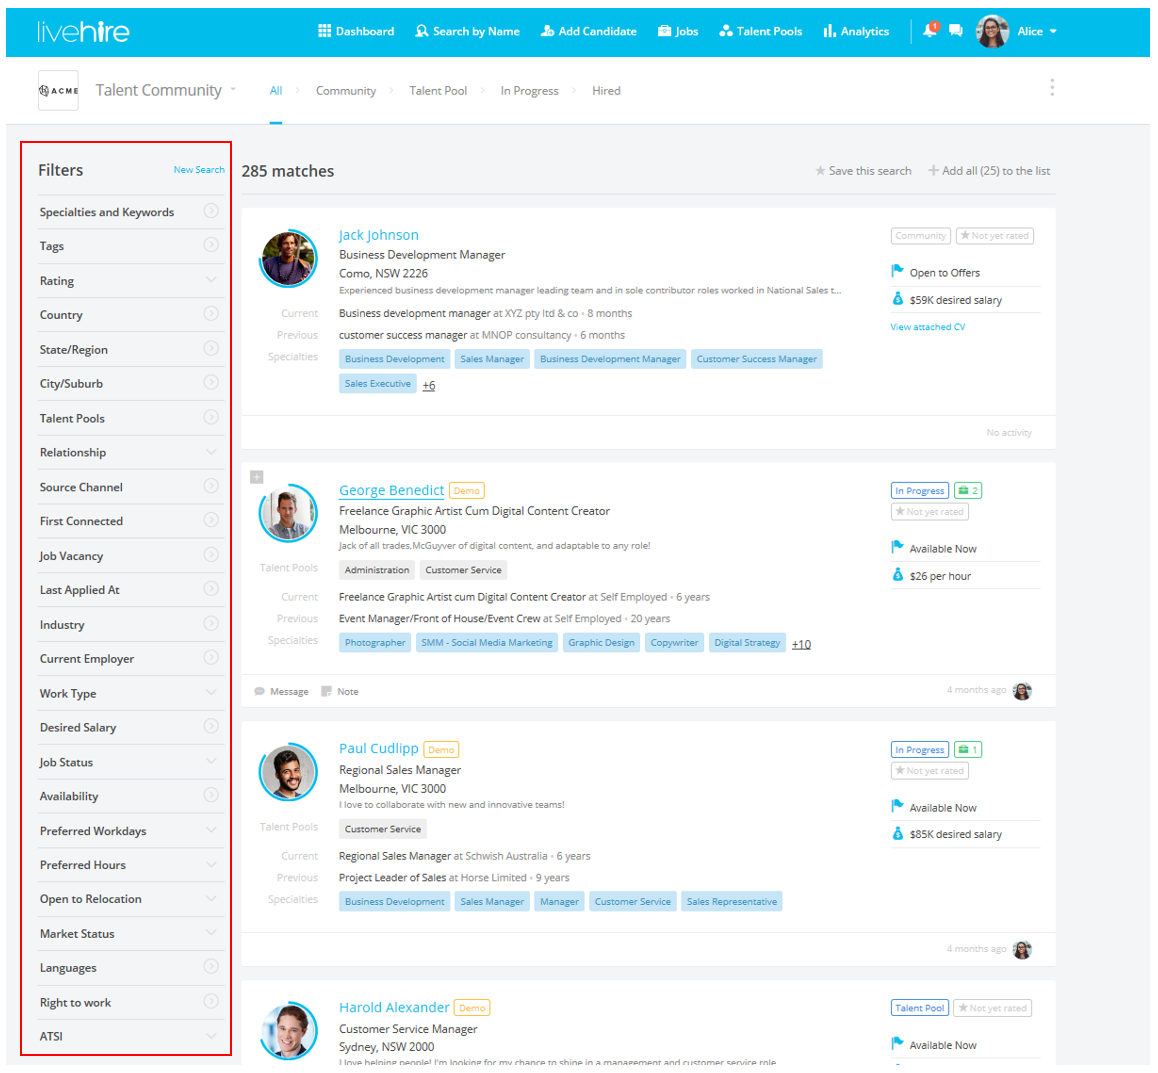This screenshot has height=1073, width=1158.
Task: Click the jobs briefcase badge on Paul Cudlipp
Action: 967,749
